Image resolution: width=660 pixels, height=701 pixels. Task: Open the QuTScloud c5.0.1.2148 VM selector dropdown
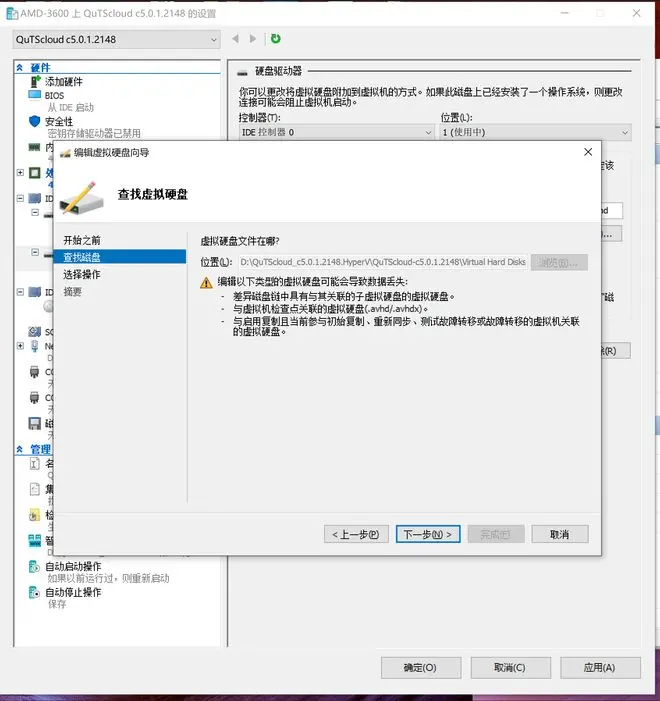[116, 39]
